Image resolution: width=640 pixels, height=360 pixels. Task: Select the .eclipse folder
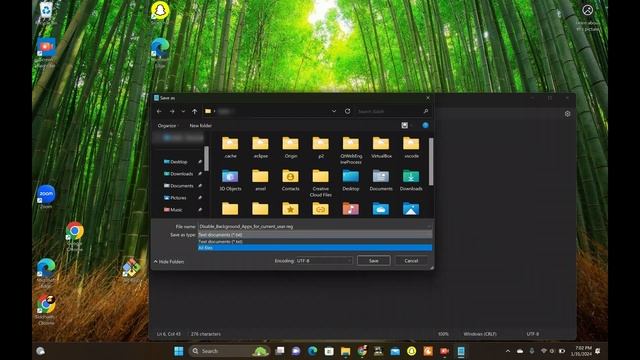(260, 147)
